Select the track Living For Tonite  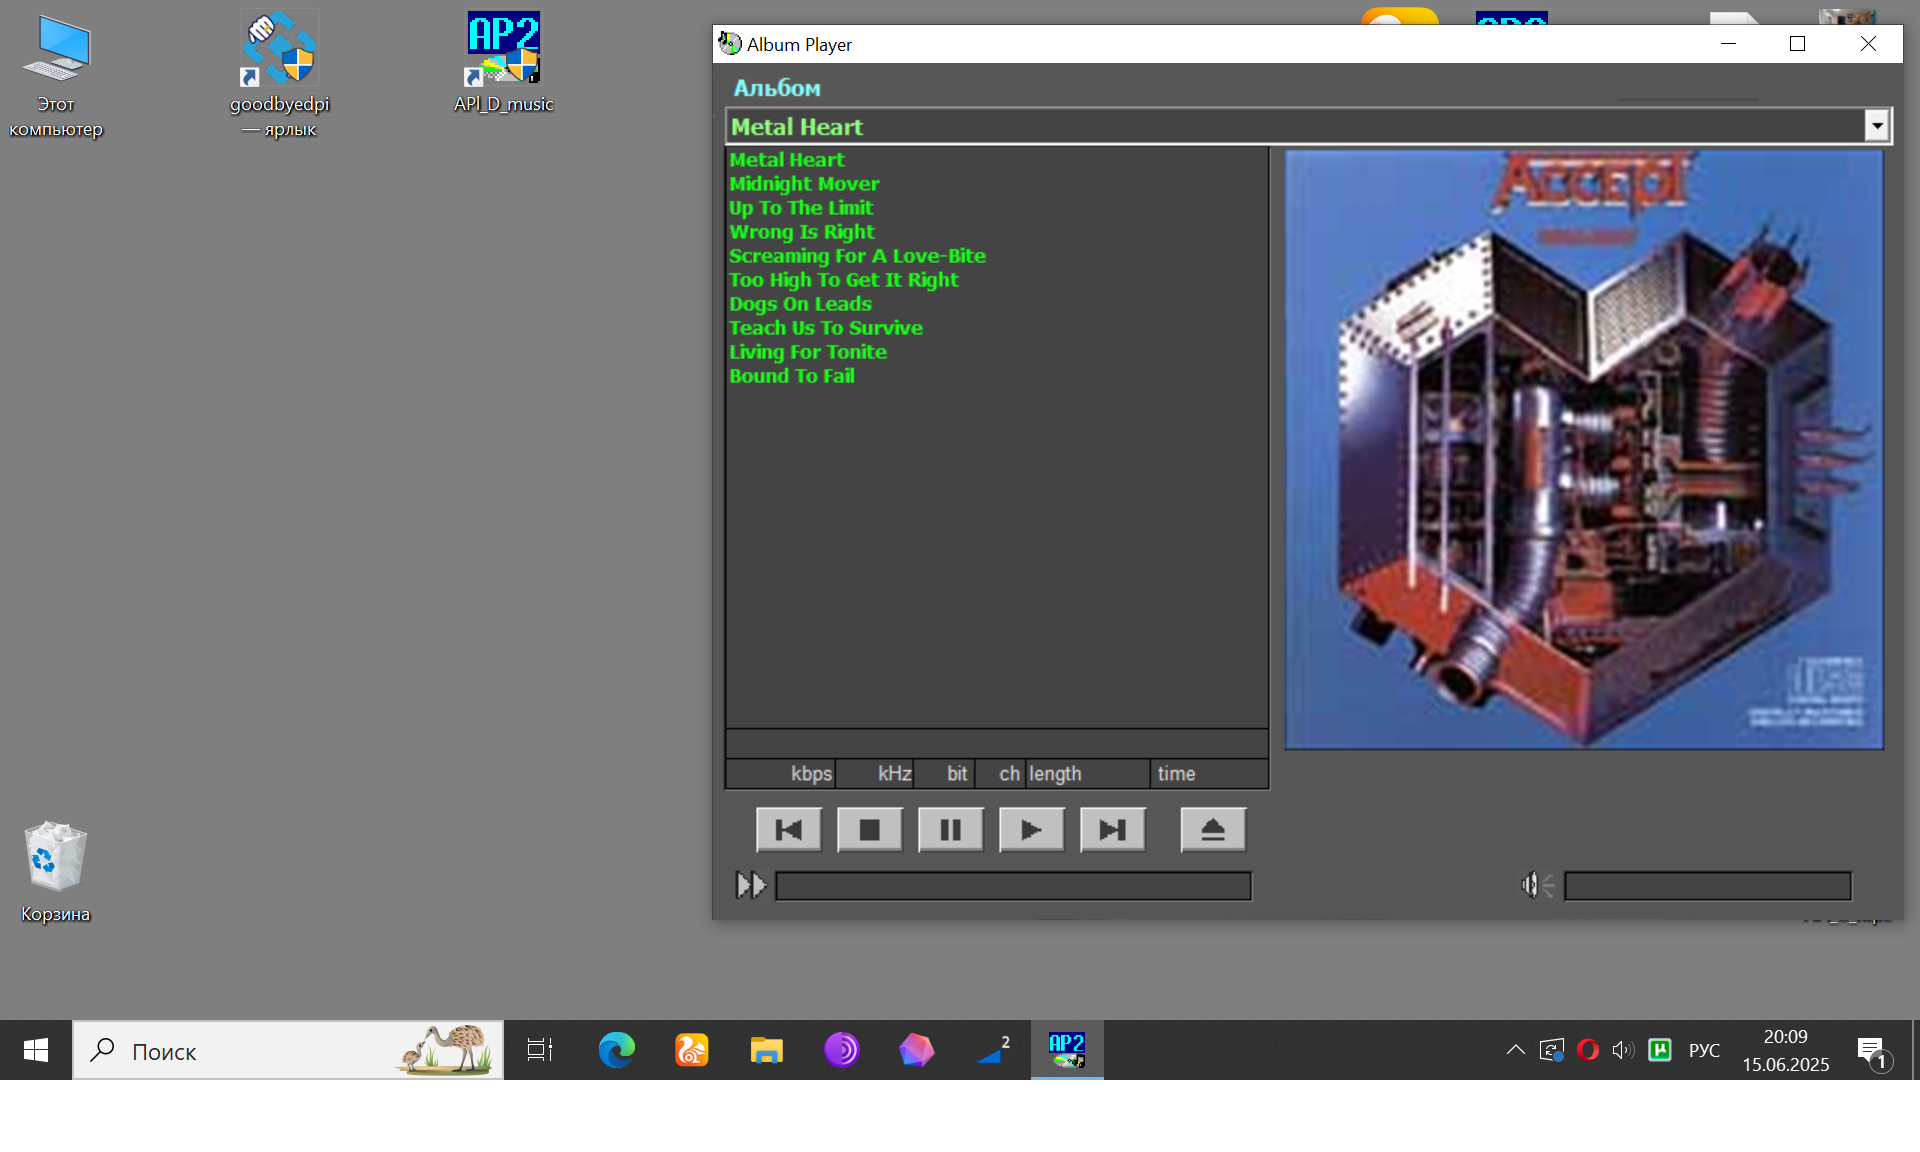pos(808,352)
